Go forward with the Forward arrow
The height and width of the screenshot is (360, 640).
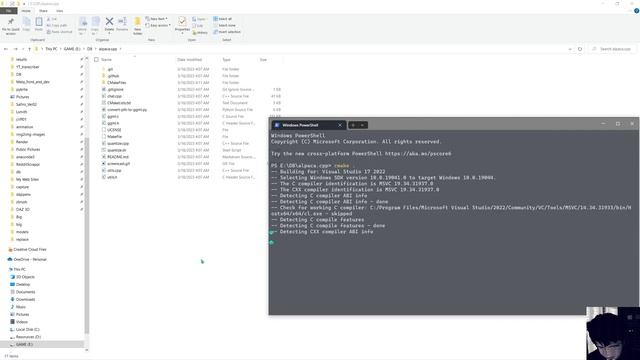15,49
